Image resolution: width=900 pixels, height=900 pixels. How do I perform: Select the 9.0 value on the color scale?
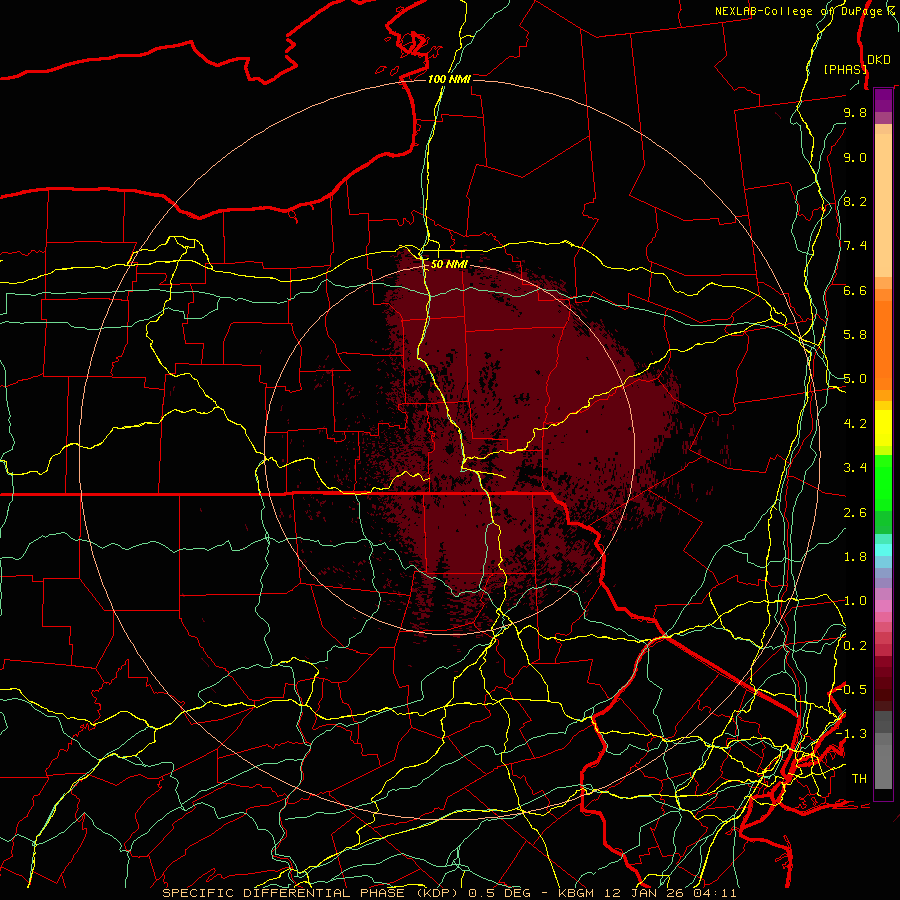coord(855,157)
